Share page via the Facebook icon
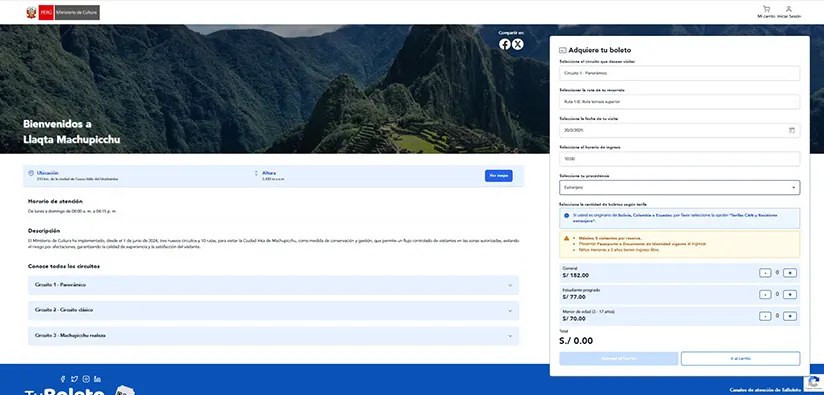The height and width of the screenshot is (395, 824). [504, 44]
